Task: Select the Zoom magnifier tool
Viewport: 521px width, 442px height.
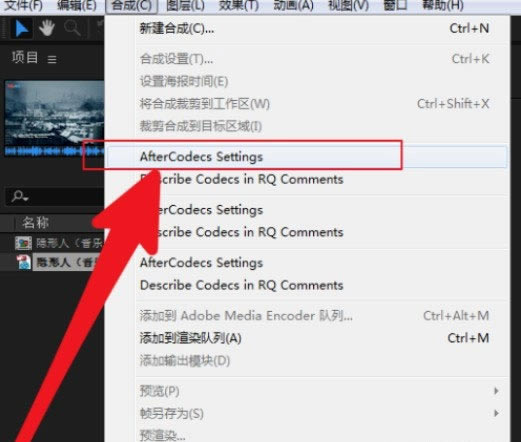Action: (x=72, y=28)
